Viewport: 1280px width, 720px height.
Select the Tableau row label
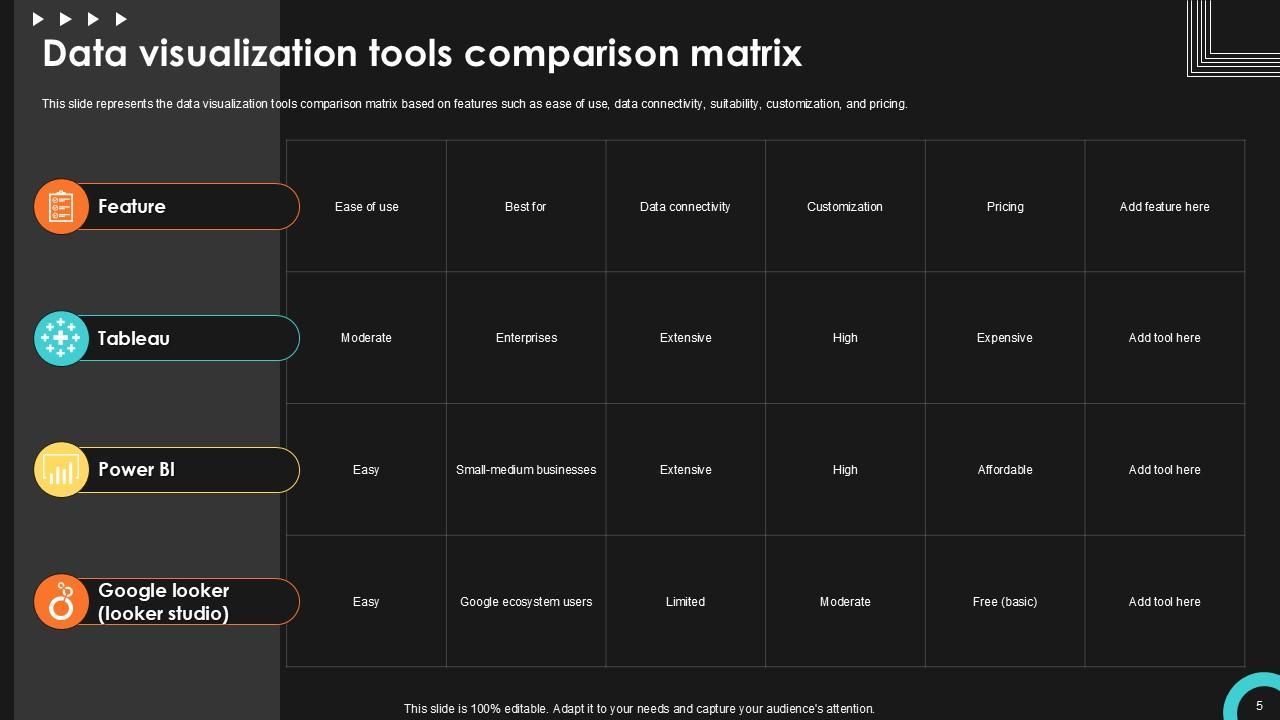[134, 339]
